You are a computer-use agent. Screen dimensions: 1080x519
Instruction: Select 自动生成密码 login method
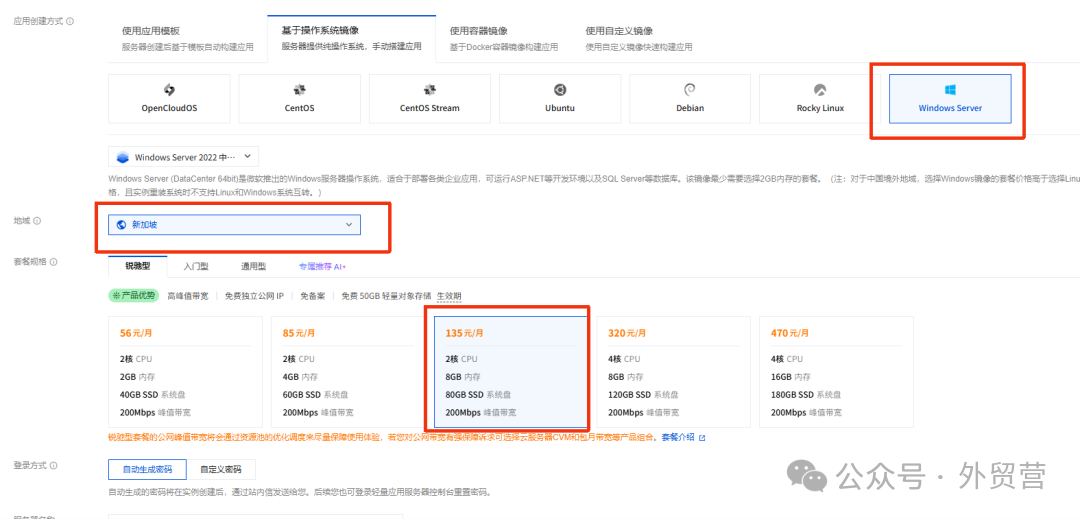147,469
